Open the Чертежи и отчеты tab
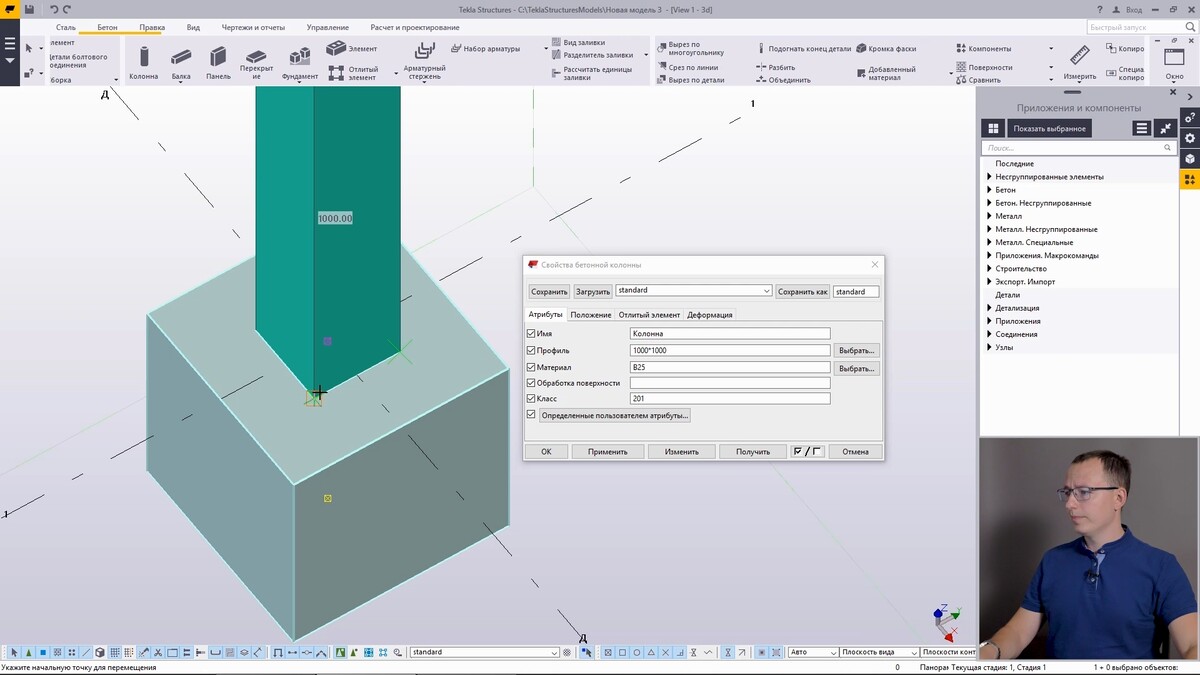Screen dimensions: 1200x675 251,27
